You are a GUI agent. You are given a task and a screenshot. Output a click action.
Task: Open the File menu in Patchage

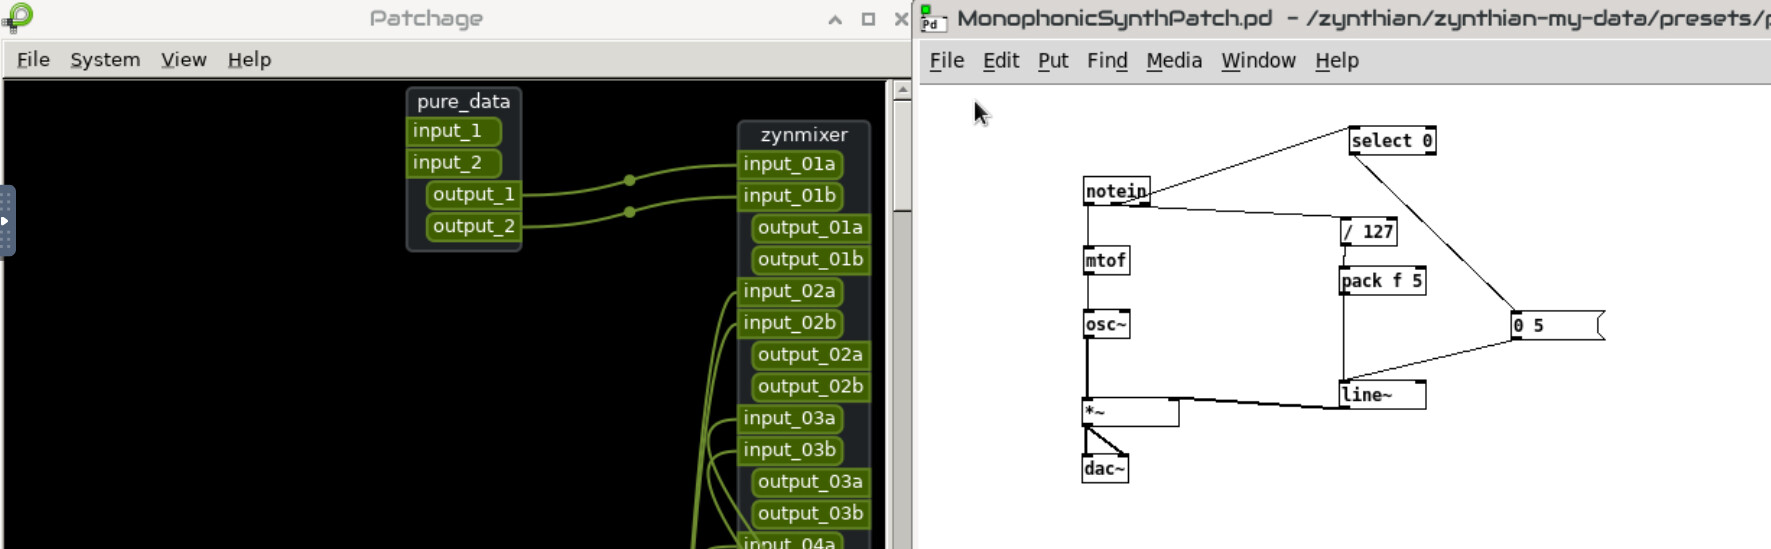[x=33, y=60]
